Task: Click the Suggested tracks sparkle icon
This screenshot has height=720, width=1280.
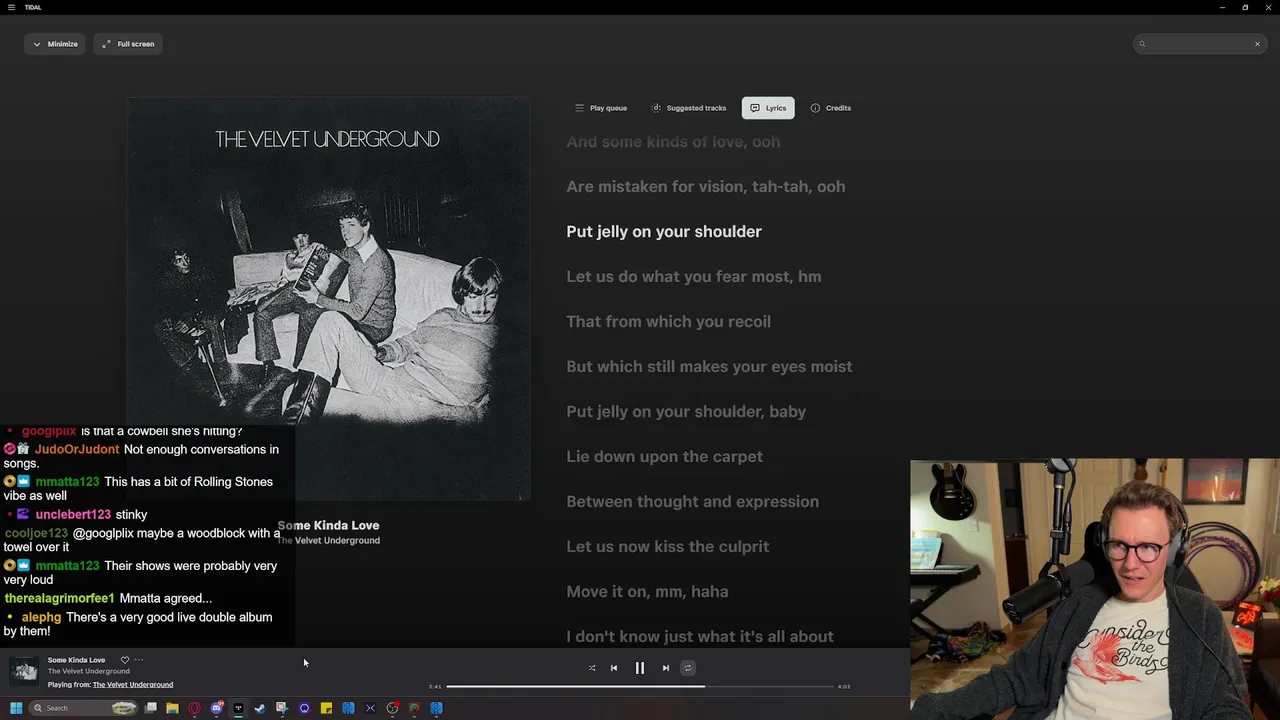Action: [x=656, y=108]
